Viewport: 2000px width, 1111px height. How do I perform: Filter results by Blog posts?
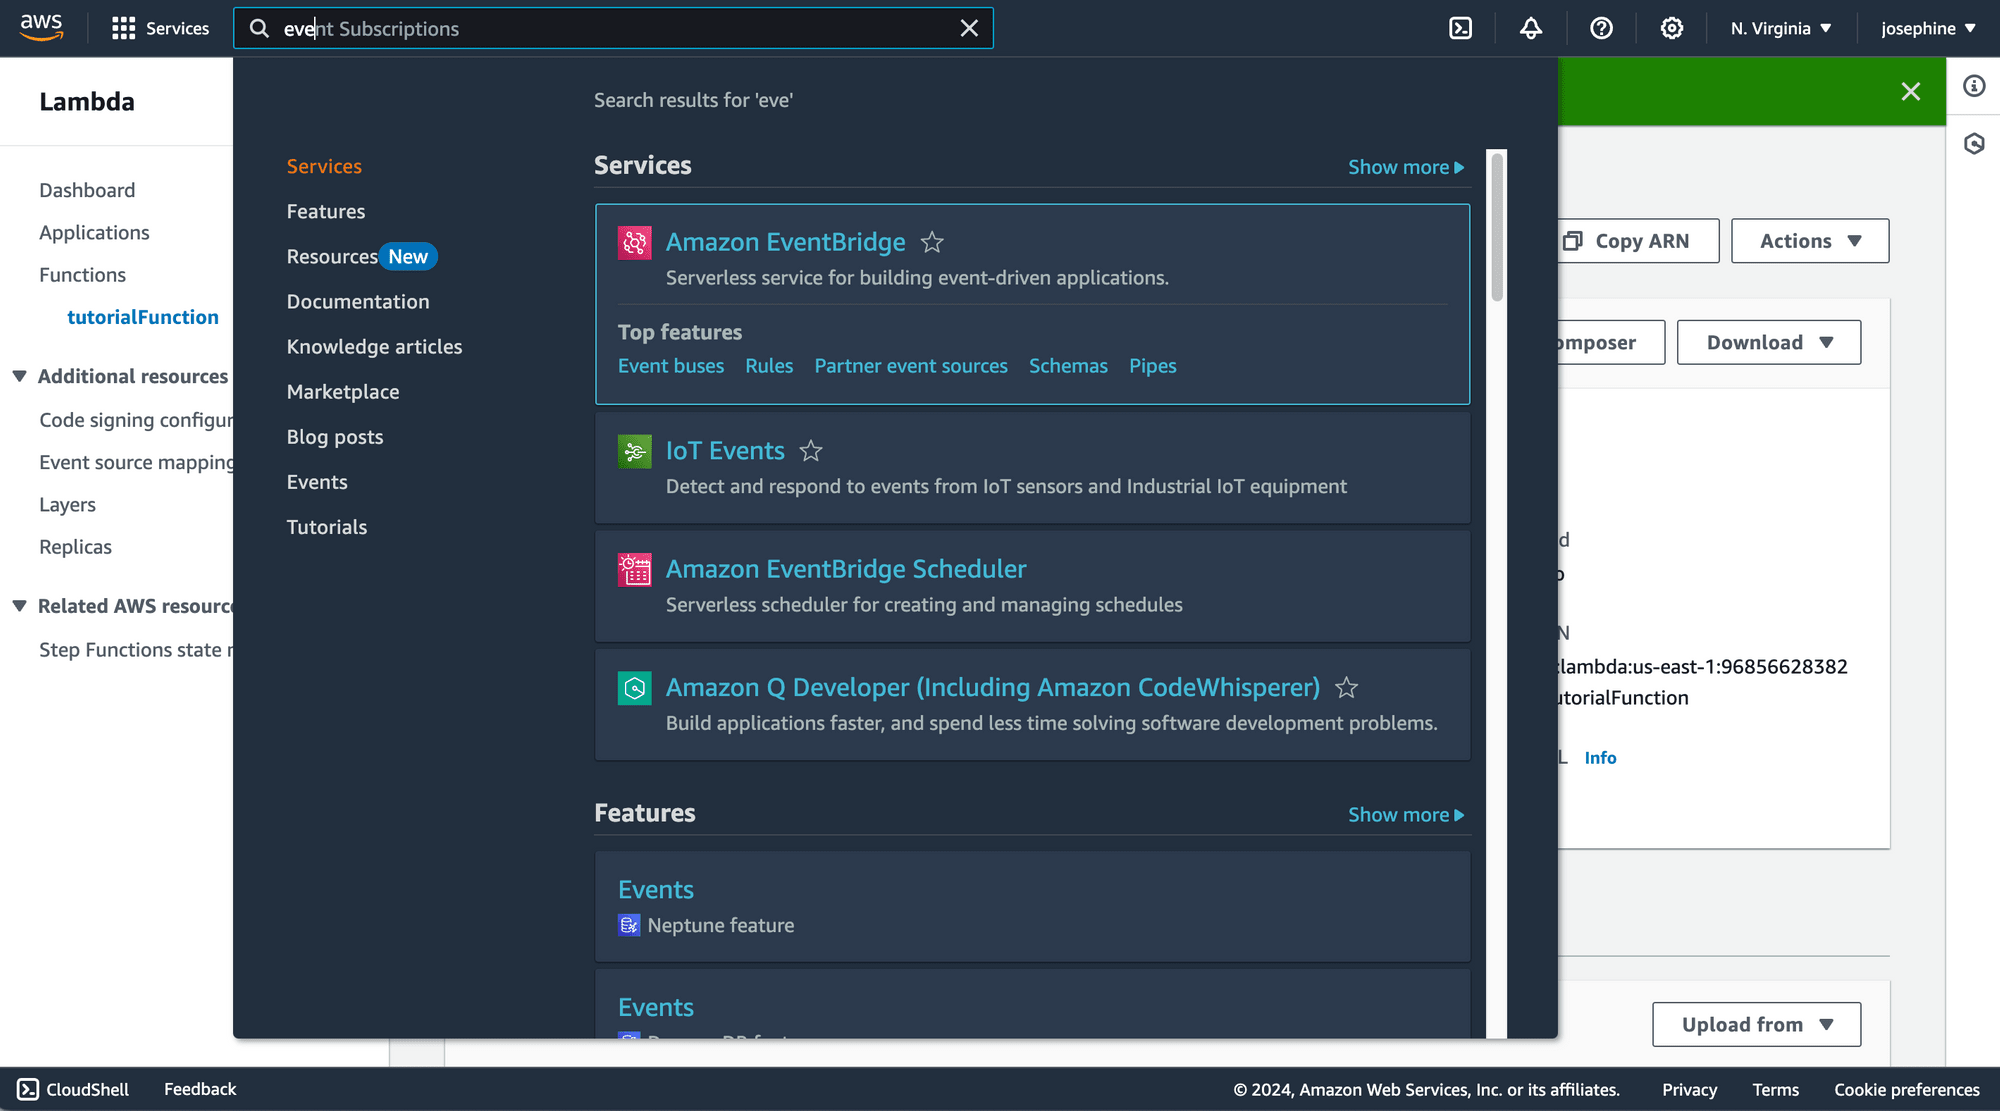[335, 436]
